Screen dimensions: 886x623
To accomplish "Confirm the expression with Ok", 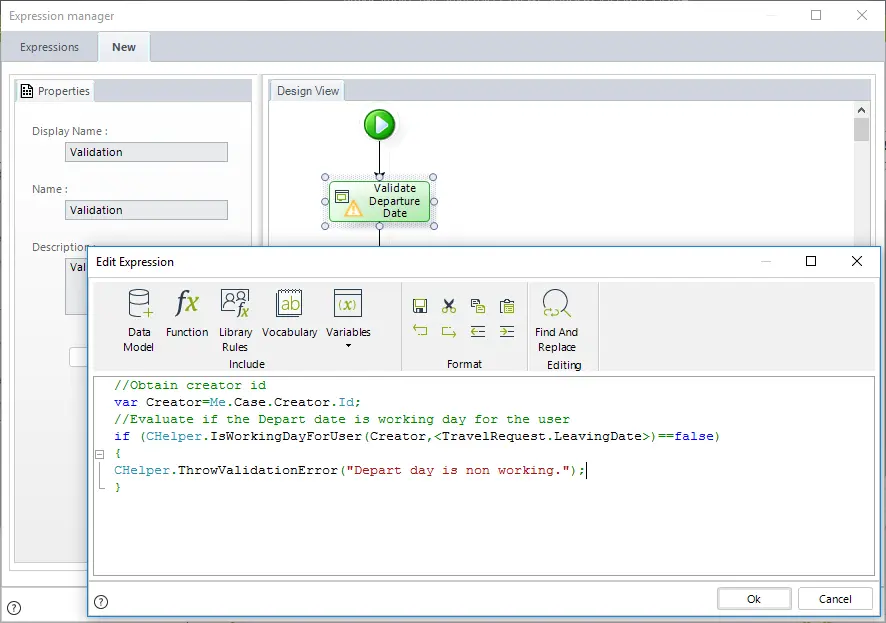I will [754, 599].
